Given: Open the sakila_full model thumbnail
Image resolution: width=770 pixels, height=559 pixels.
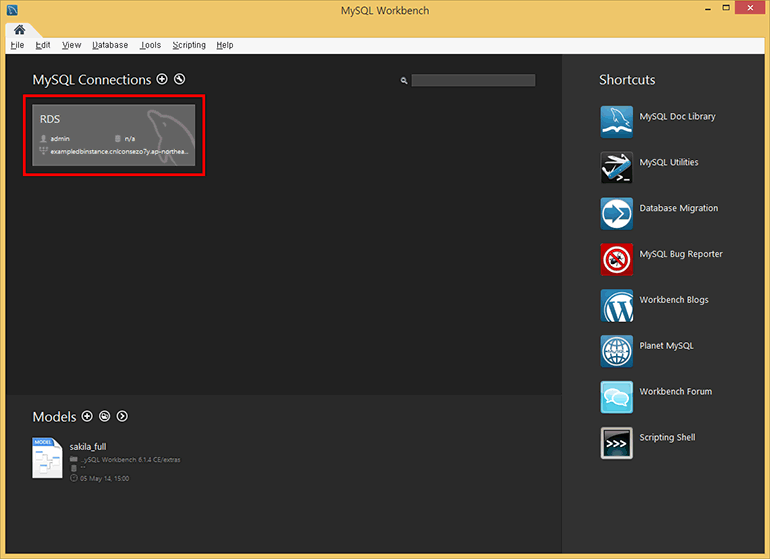Looking at the screenshot, I should [47, 458].
